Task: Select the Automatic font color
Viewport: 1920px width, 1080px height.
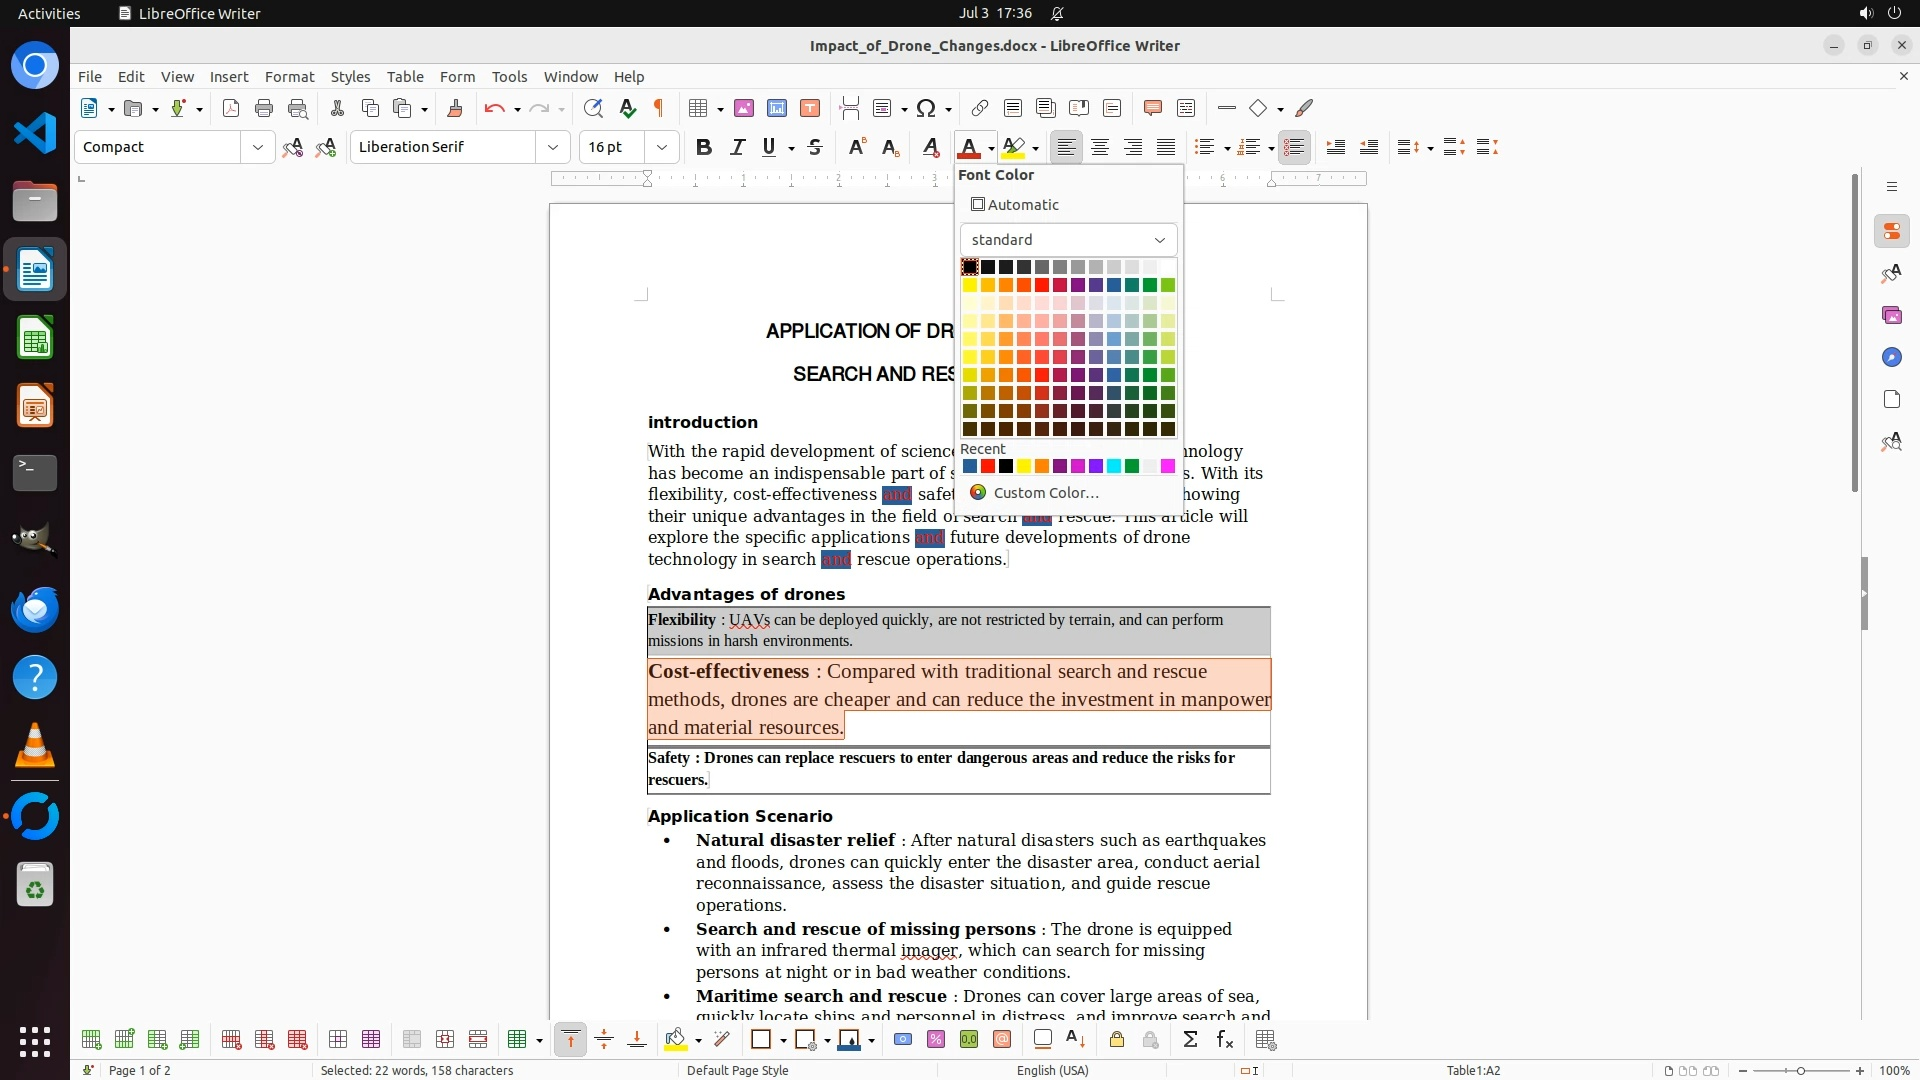Action: [x=1015, y=205]
